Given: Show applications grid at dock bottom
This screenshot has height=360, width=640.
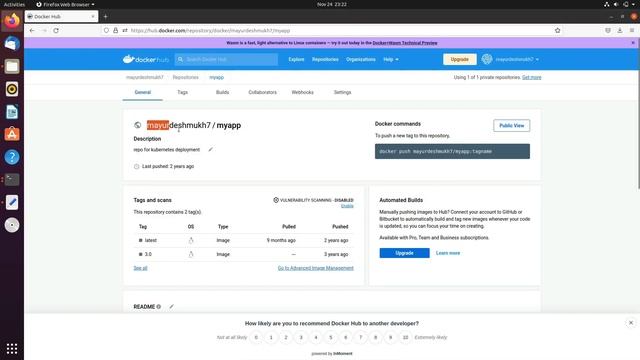Looking at the screenshot, I should [12, 349].
